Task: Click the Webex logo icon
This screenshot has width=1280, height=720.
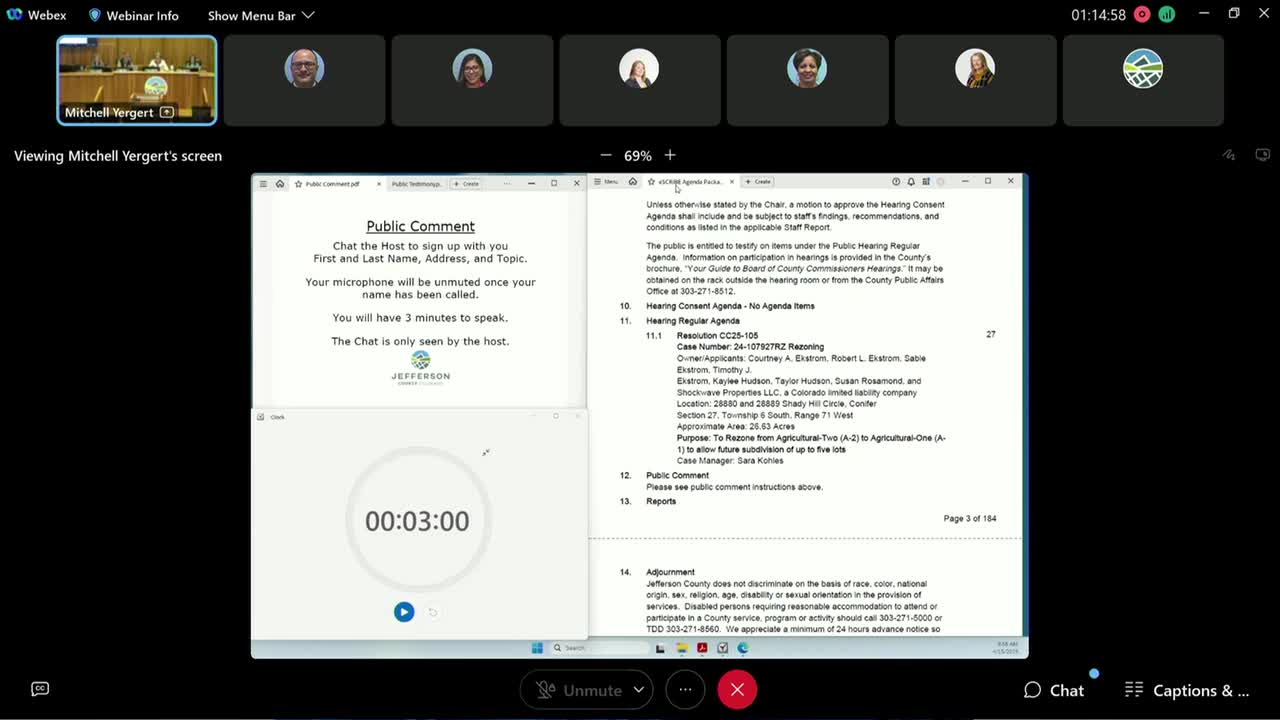Action: click(14, 15)
